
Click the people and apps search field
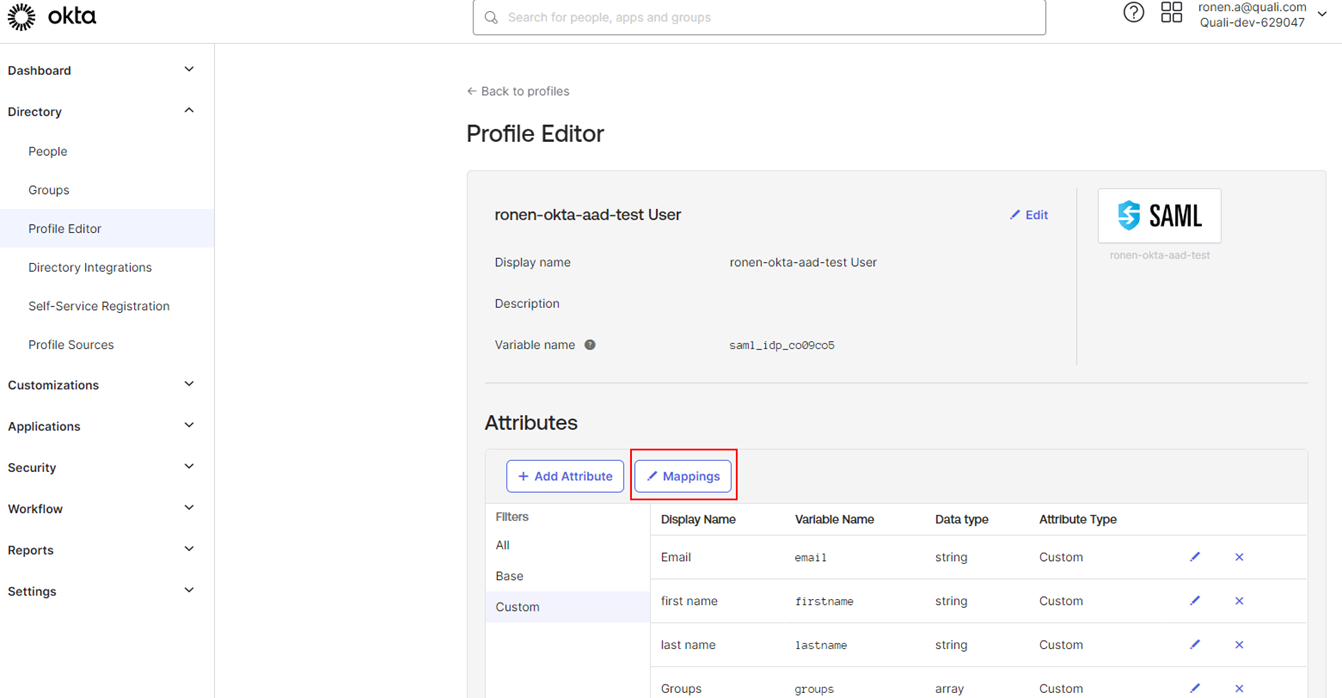[x=758, y=17]
